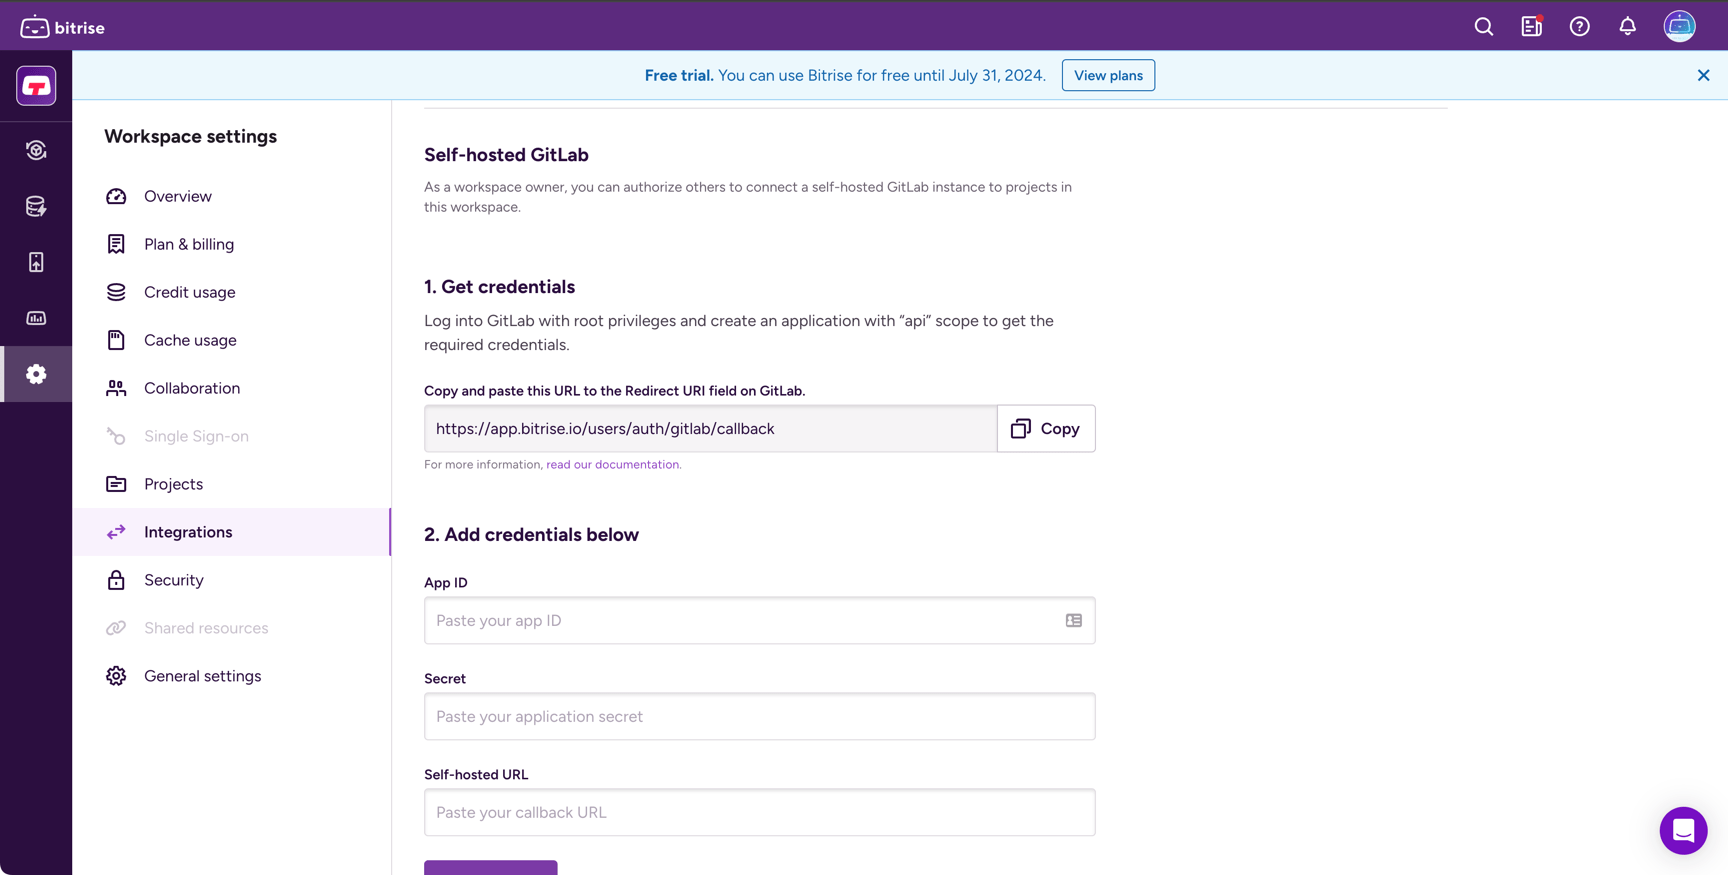Click the Shared resources link icon
The image size is (1728, 875).
[116, 628]
